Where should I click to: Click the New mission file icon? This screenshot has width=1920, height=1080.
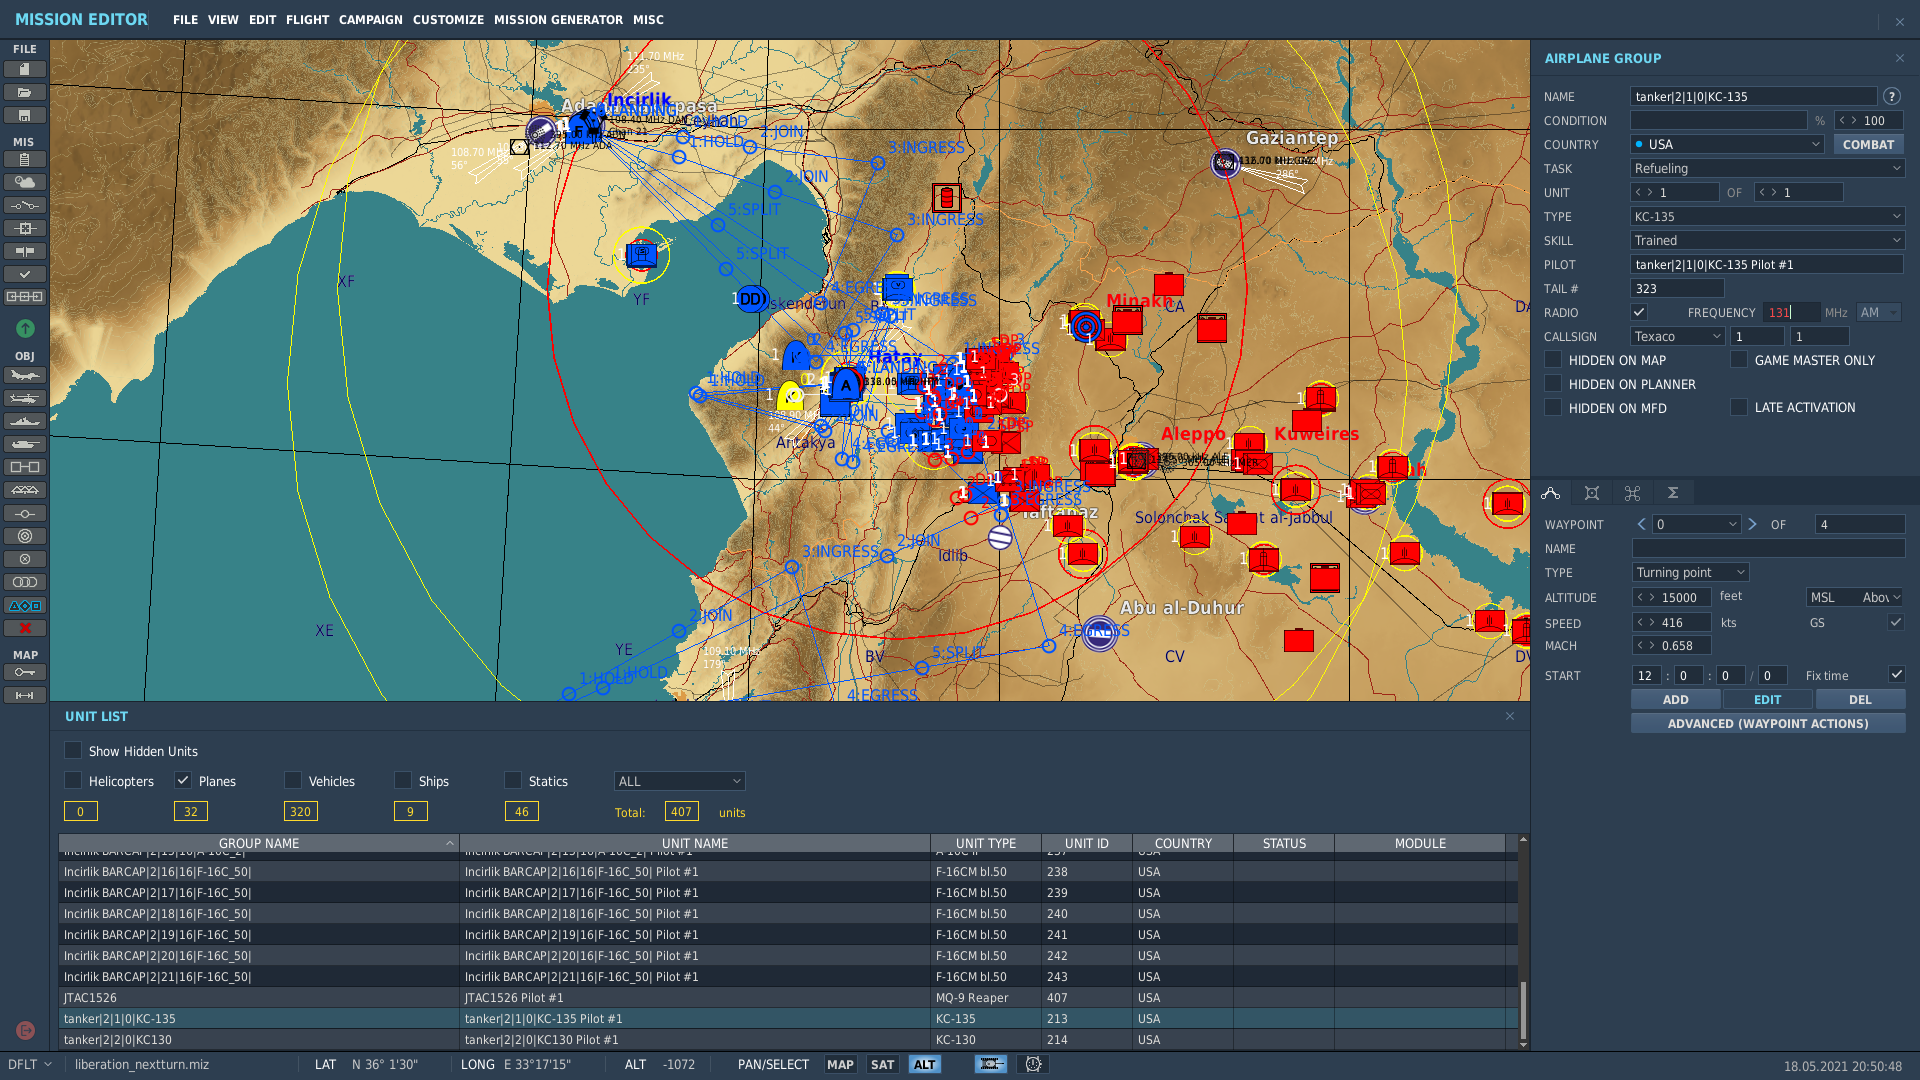[25, 69]
